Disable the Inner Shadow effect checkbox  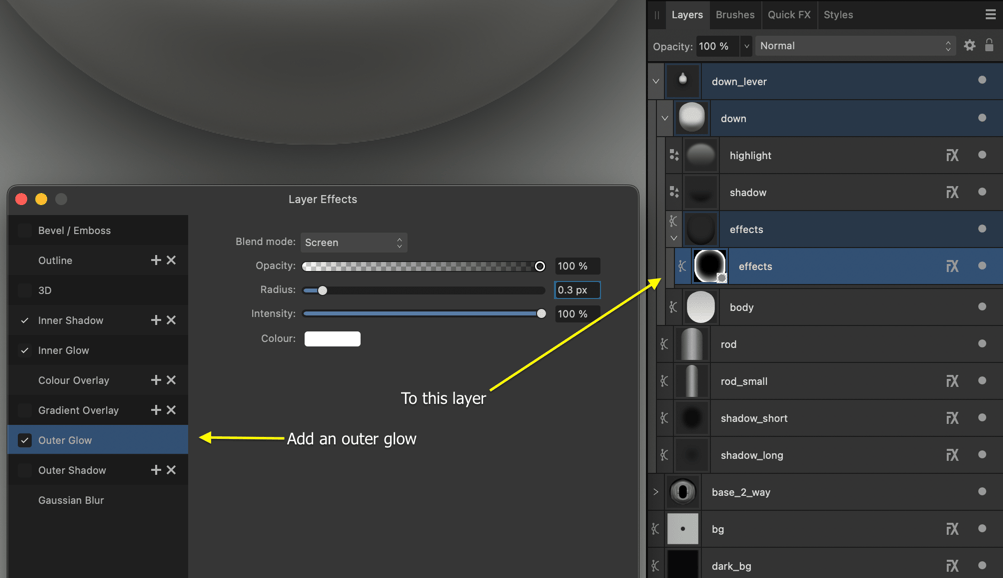(x=25, y=320)
